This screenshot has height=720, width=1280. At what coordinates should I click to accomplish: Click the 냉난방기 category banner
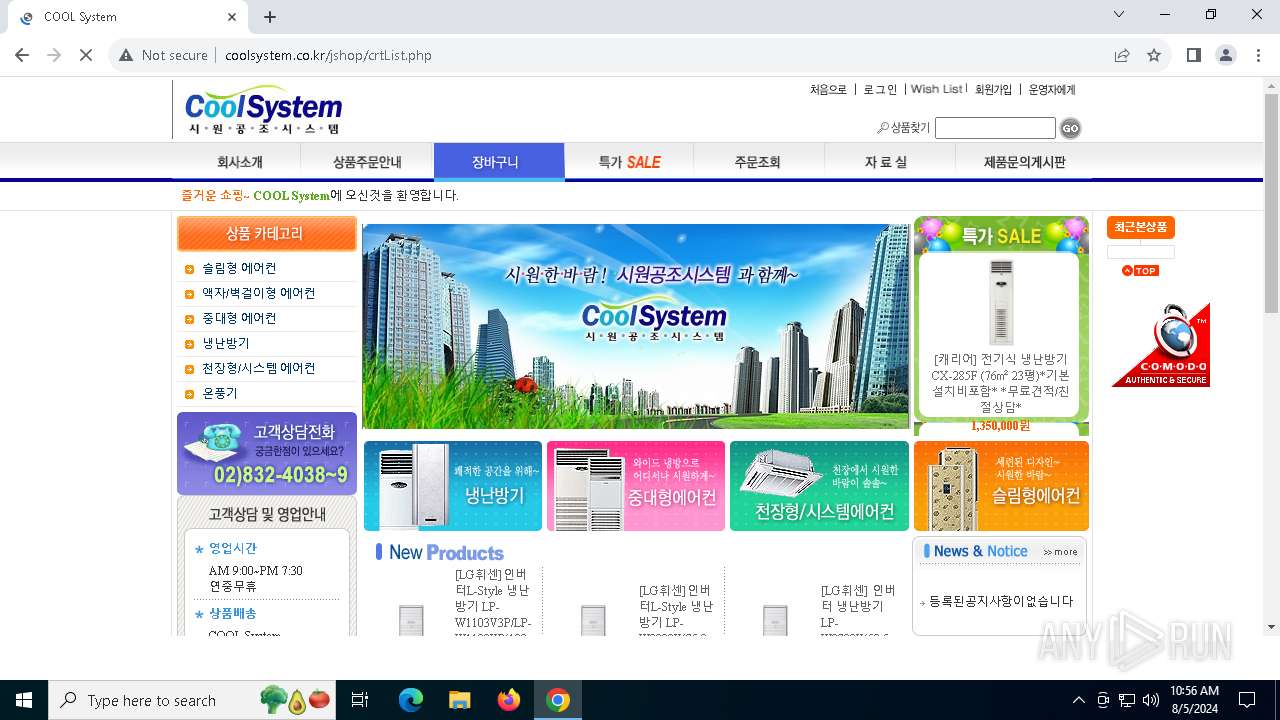(453, 486)
